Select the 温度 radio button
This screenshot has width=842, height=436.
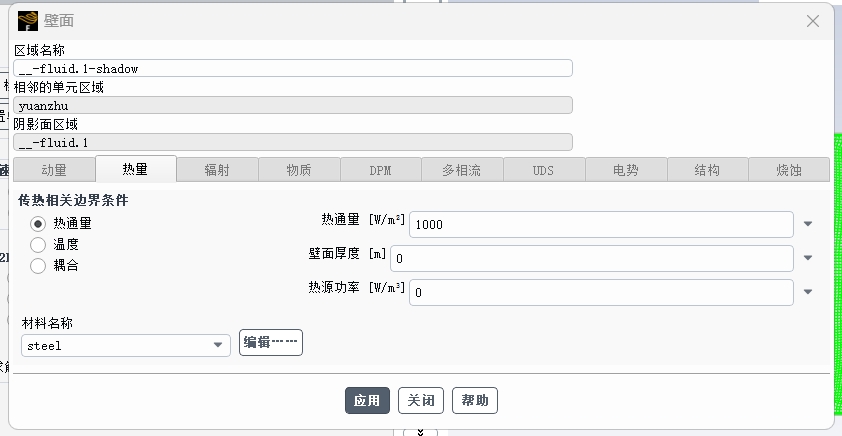pyautogui.click(x=39, y=245)
